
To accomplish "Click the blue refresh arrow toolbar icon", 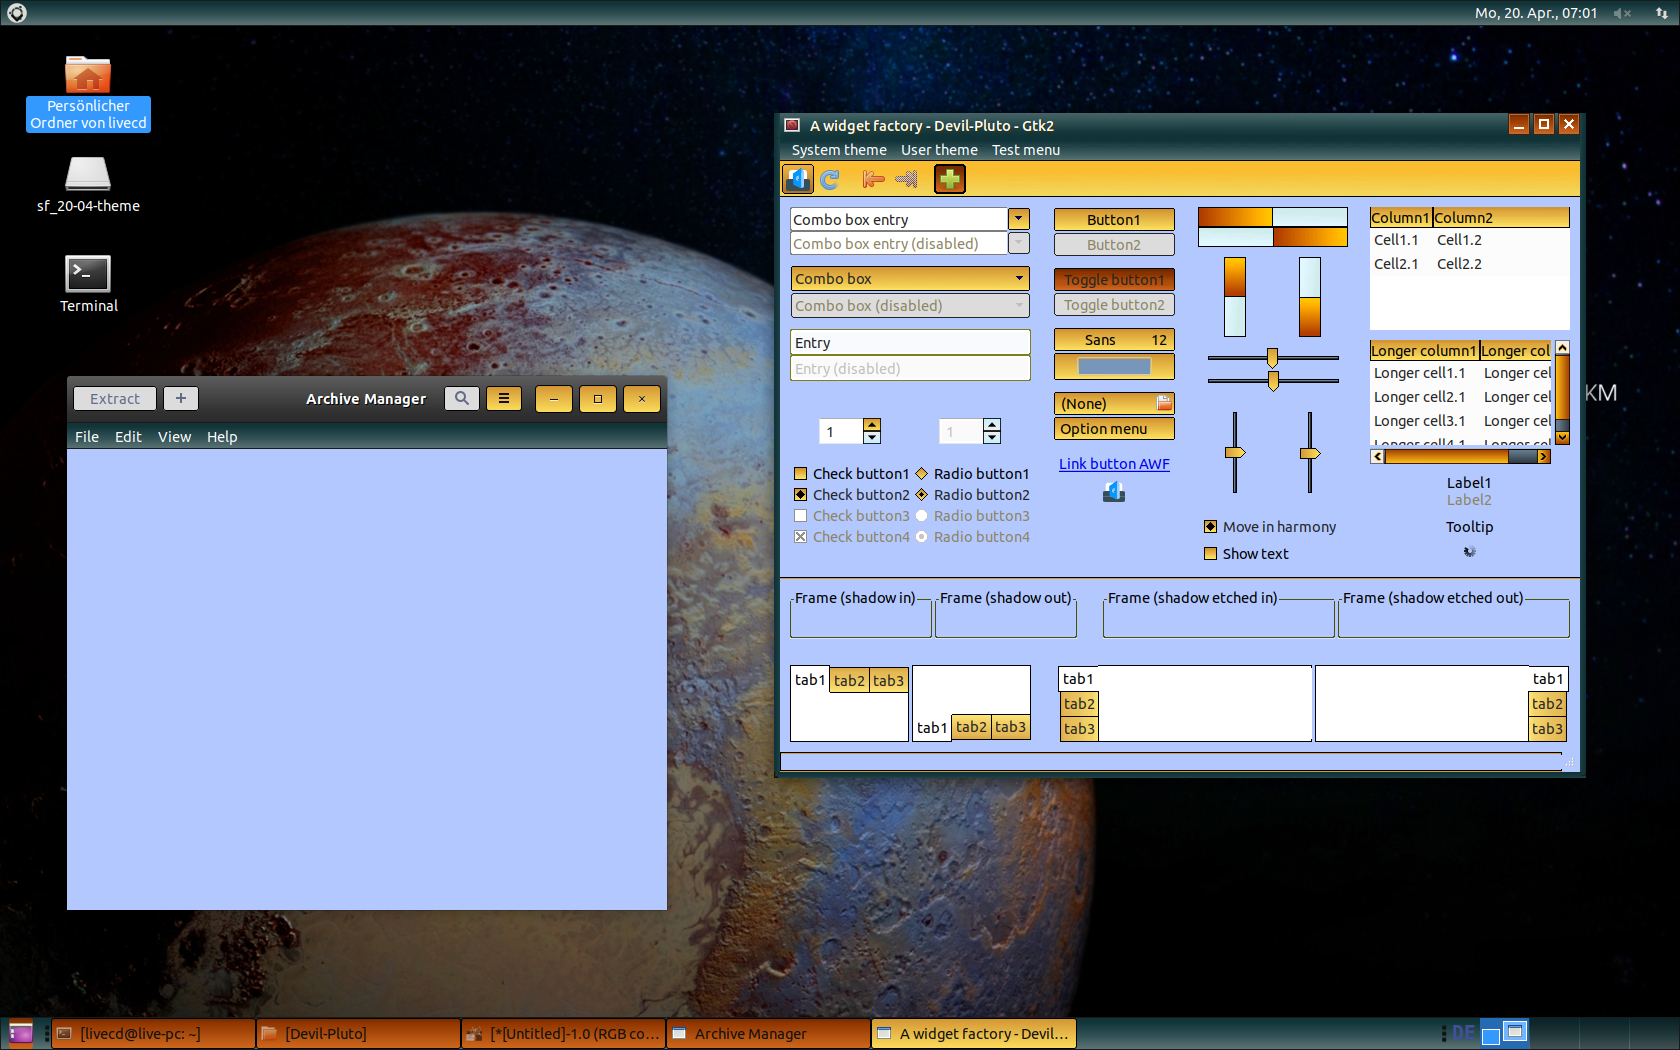I will click(x=830, y=179).
